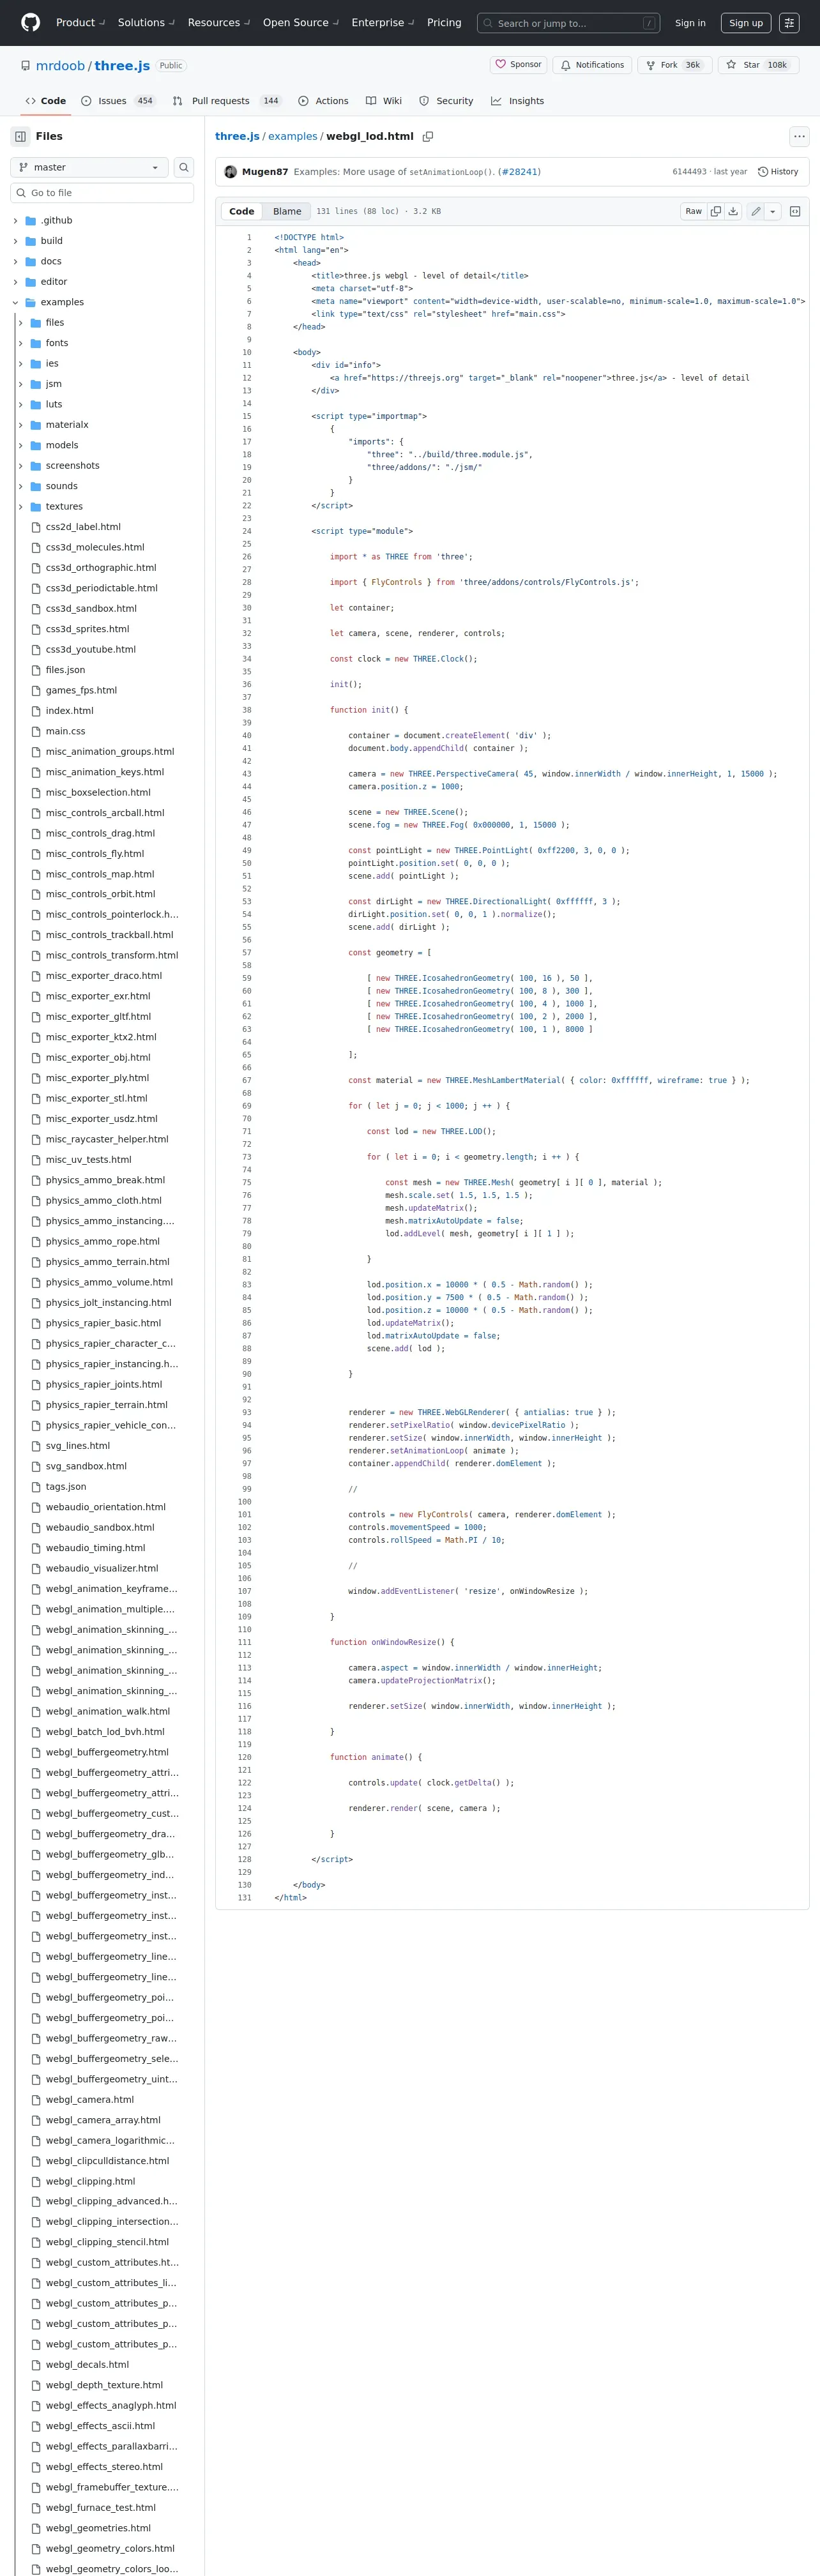
Task: Open webgl_geometries.html in file tree
Action: tap(98, 2528)
